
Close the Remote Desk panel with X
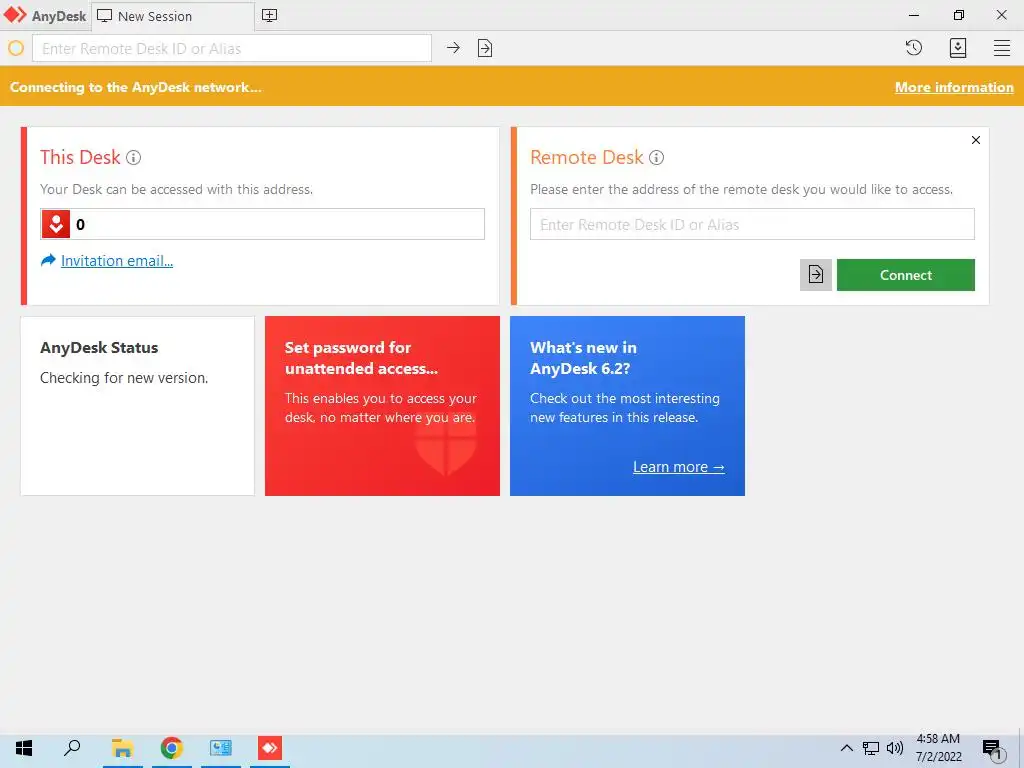[x=976, y=140]
